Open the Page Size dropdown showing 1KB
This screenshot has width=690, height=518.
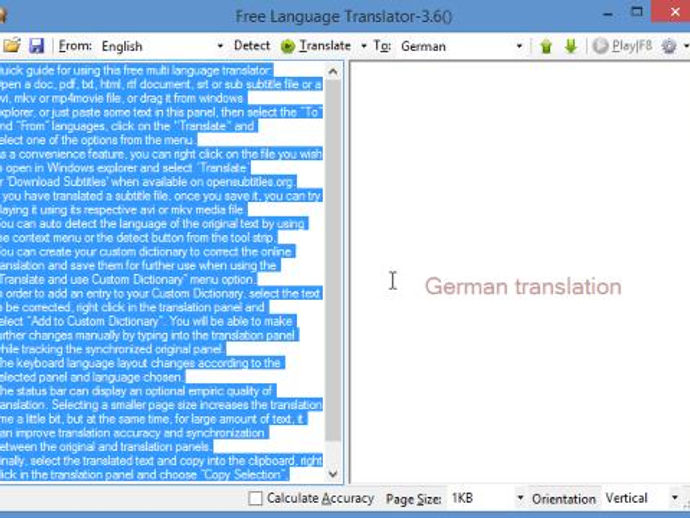[486, 498]
